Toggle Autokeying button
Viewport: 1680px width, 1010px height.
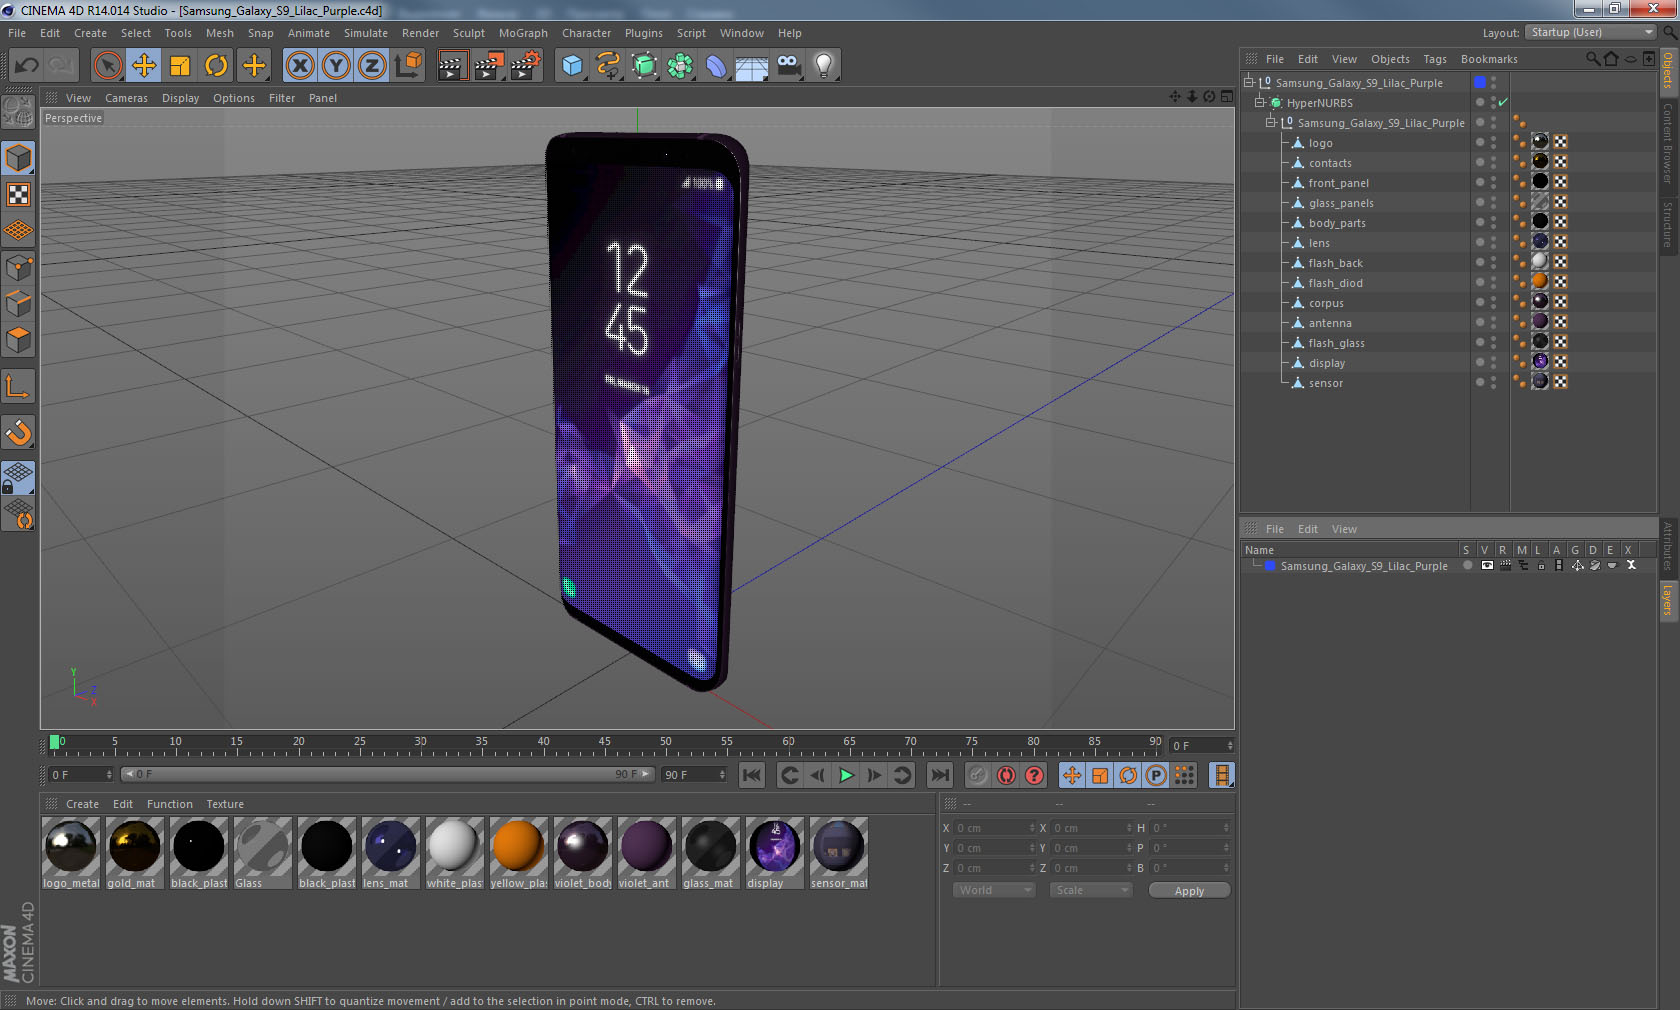pyautogui.click(x=1006, y=775)
